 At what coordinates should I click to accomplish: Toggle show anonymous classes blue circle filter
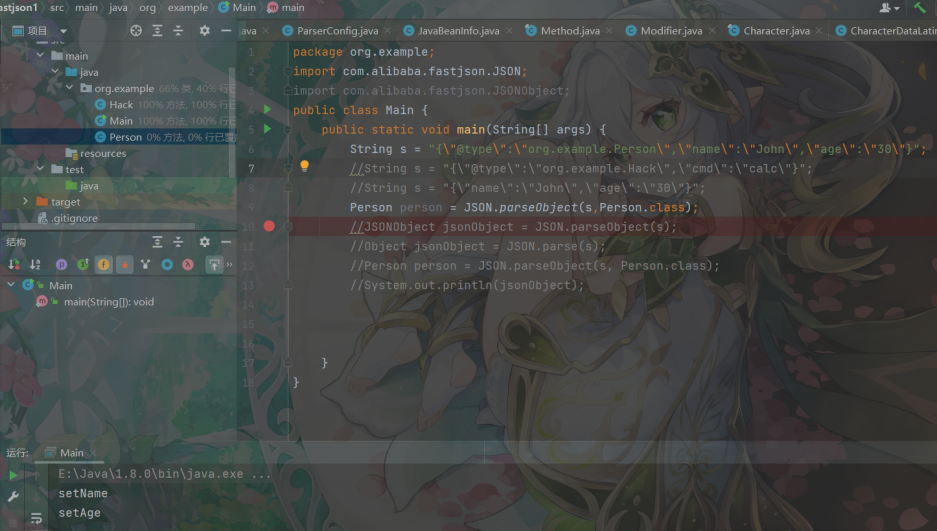(167, 264)
